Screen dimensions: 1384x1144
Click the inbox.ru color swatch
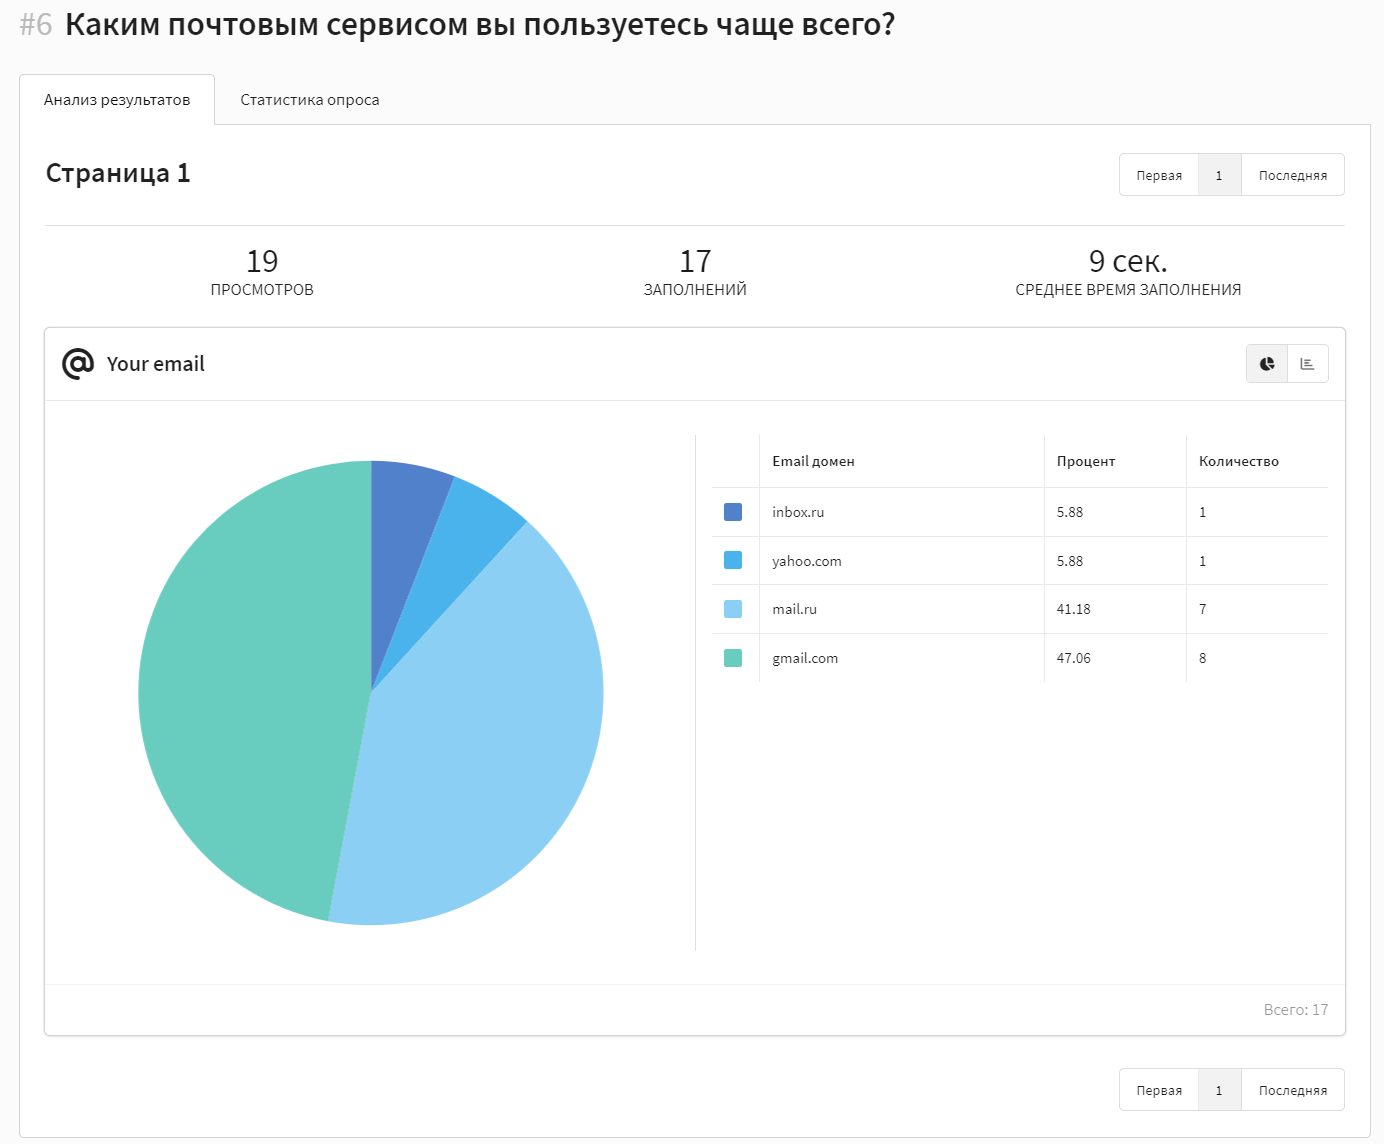(733, 512)
